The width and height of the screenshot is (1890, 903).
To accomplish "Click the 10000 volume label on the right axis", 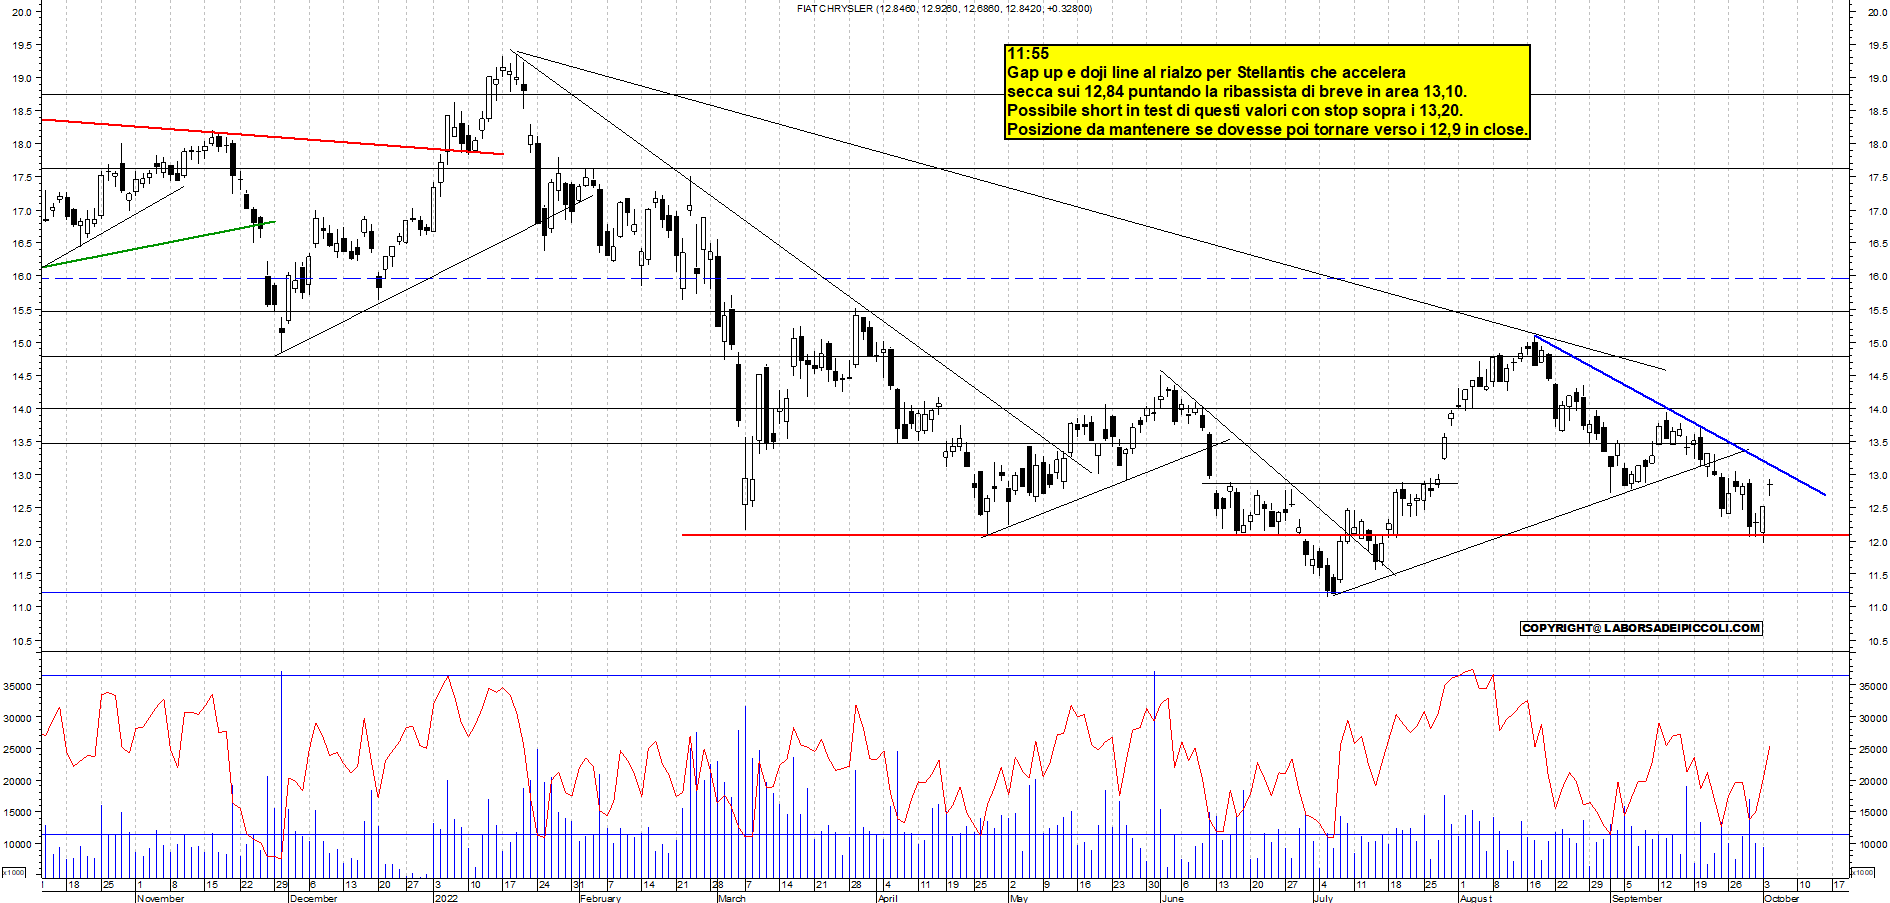I will pos(1873,844).
